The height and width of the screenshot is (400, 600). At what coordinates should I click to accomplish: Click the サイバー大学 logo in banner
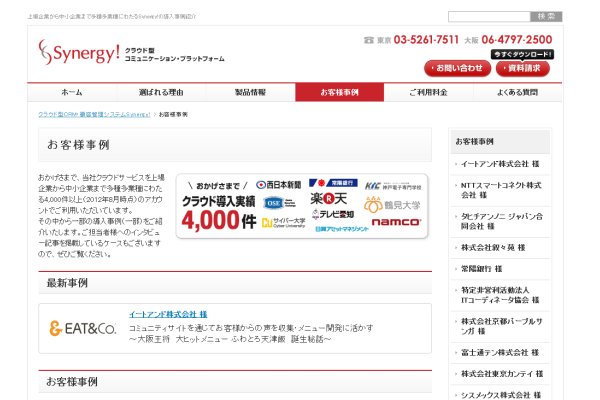(x=284, y=222)
